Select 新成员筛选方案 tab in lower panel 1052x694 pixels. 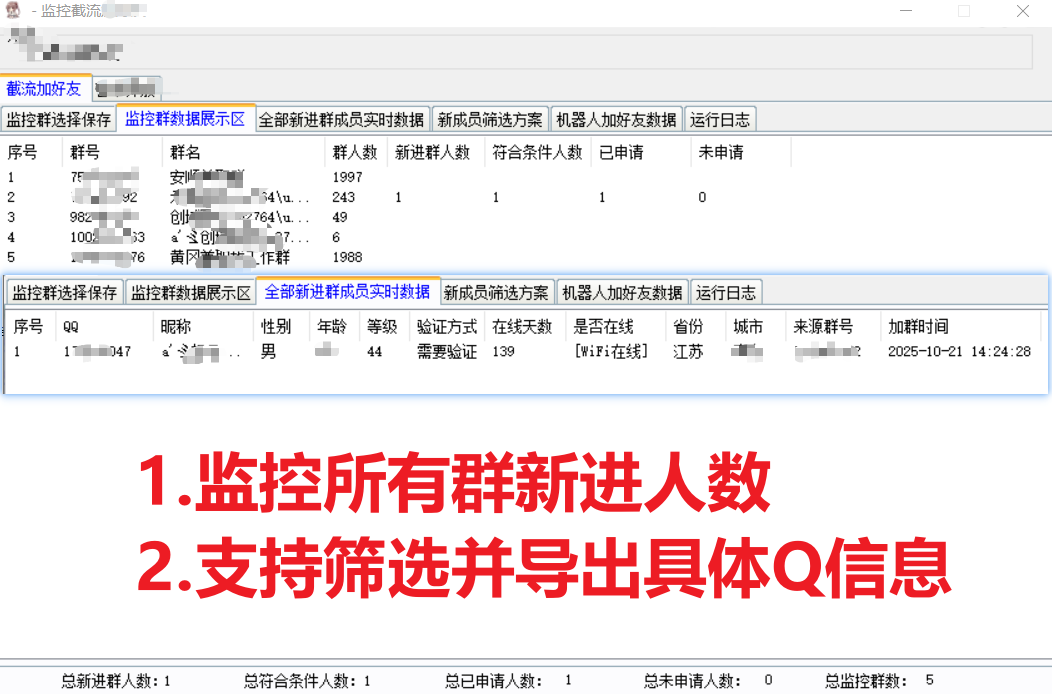point(496,293)
